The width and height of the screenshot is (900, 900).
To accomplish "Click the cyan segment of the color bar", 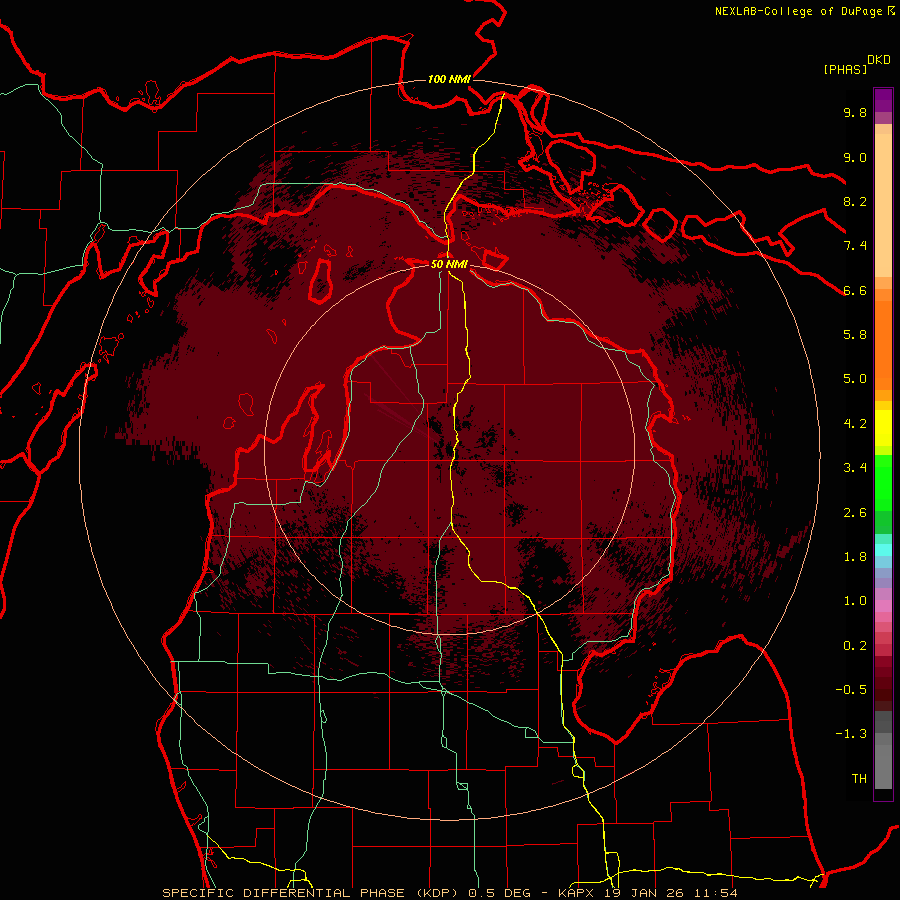I will [883, 549].
